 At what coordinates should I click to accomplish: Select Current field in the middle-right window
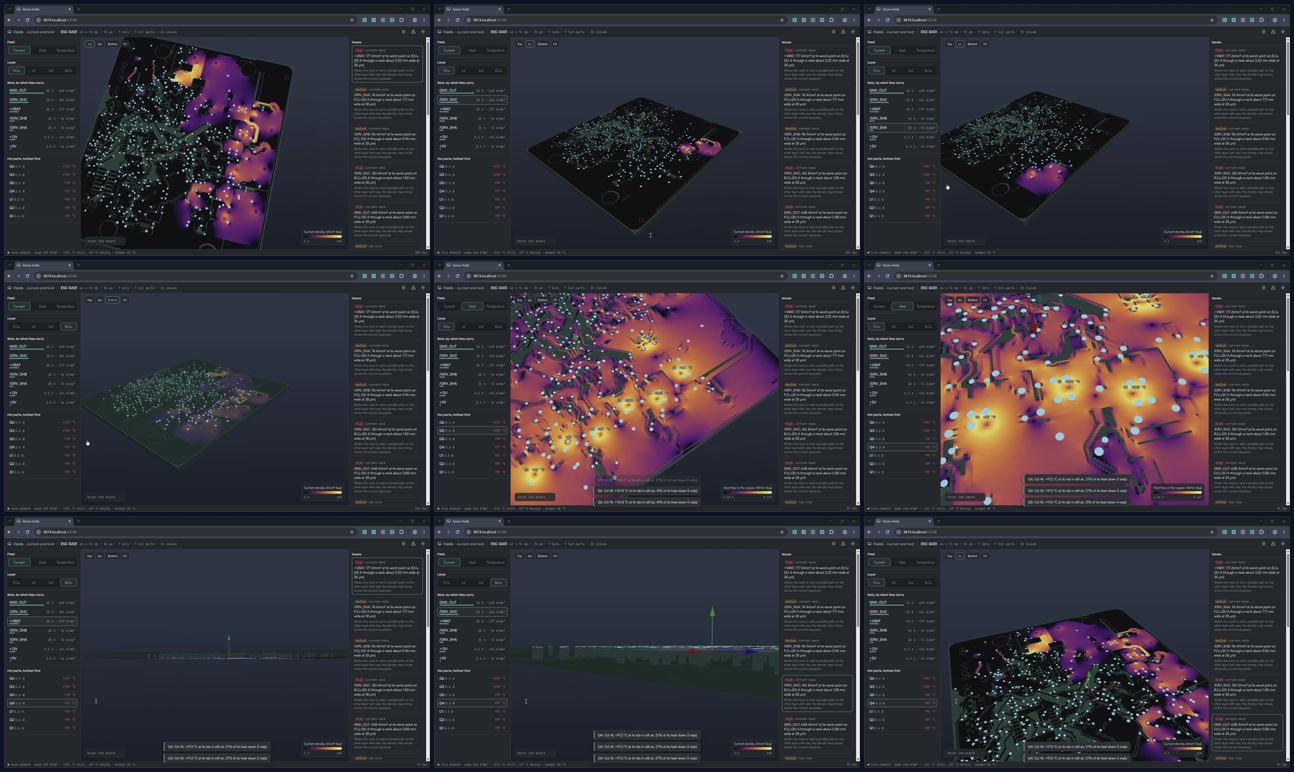(879, 306)
